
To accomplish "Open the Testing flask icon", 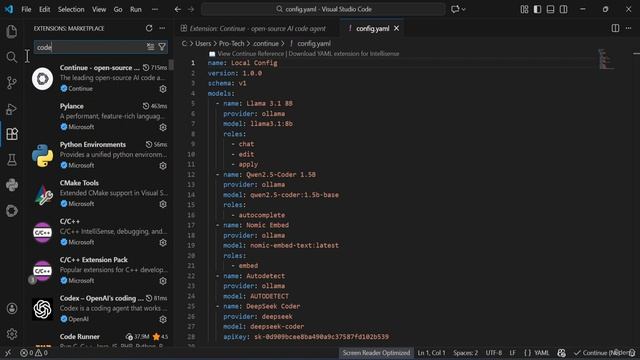I will coord(12,160).
